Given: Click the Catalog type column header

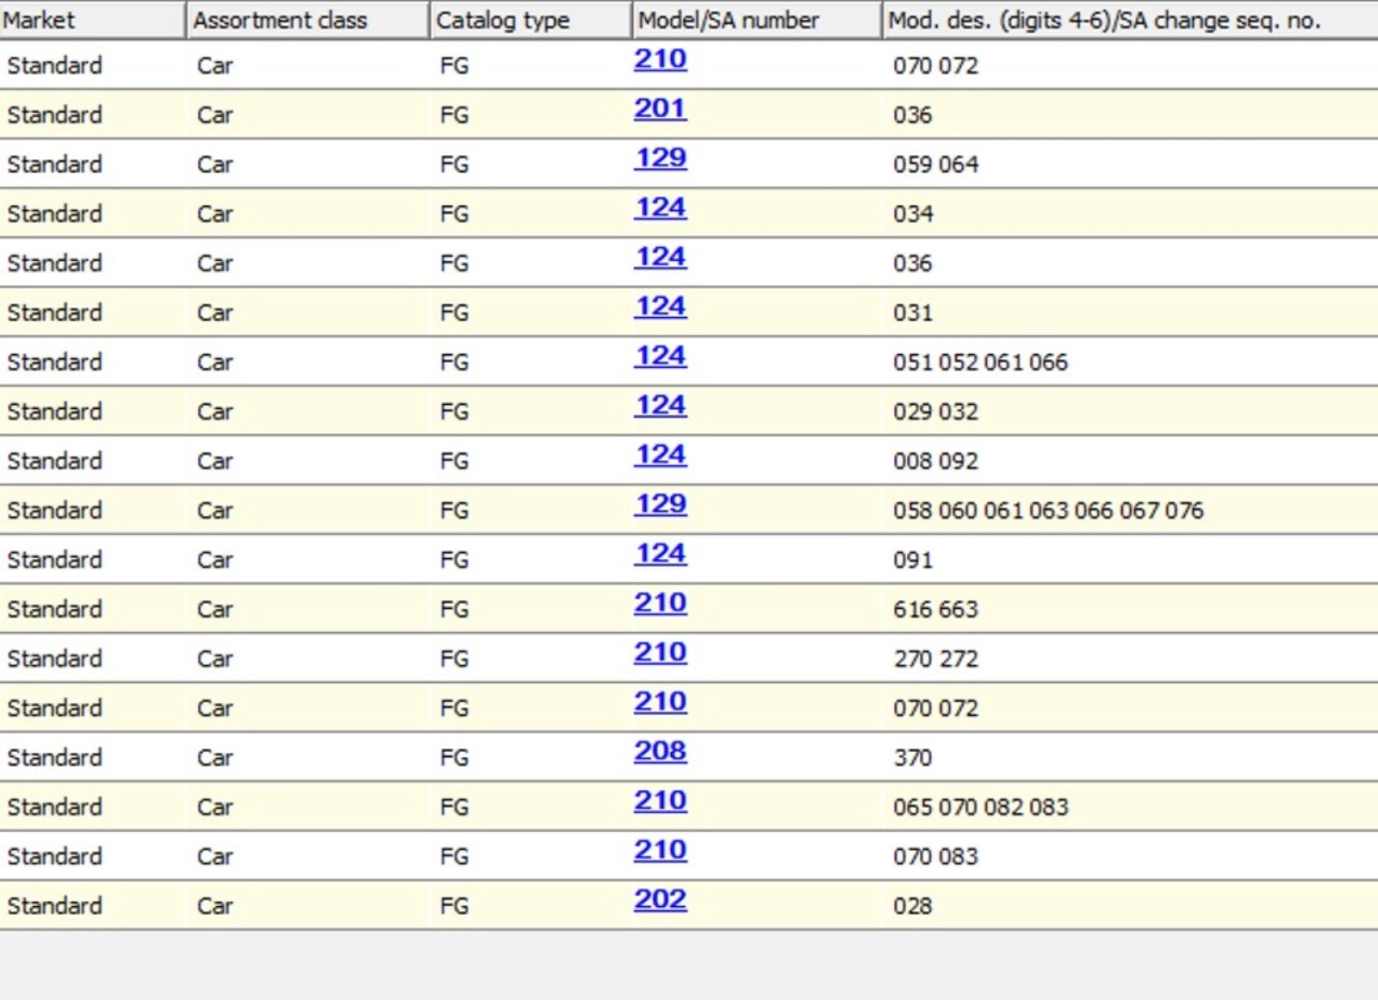Looking at the screenshot, I should [x=531, y=20].
